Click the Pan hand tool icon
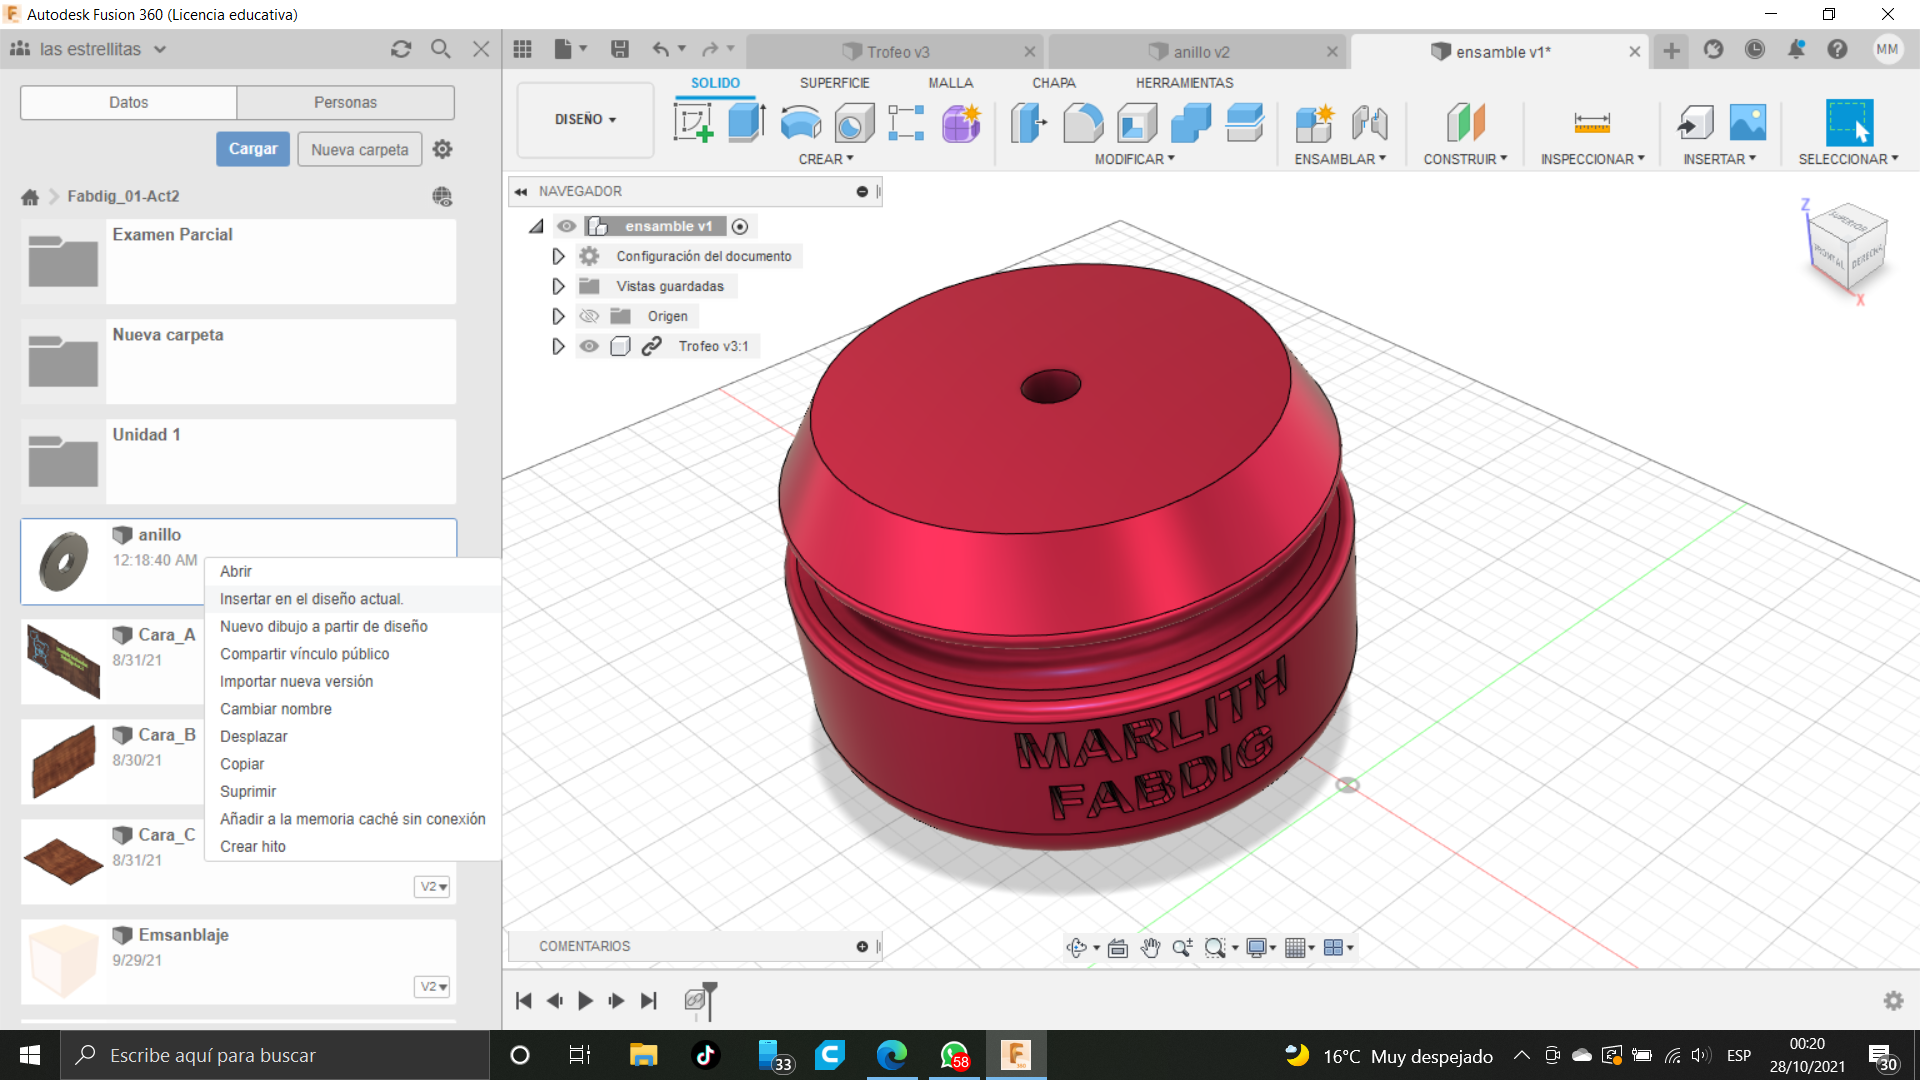 (1150, 948)
